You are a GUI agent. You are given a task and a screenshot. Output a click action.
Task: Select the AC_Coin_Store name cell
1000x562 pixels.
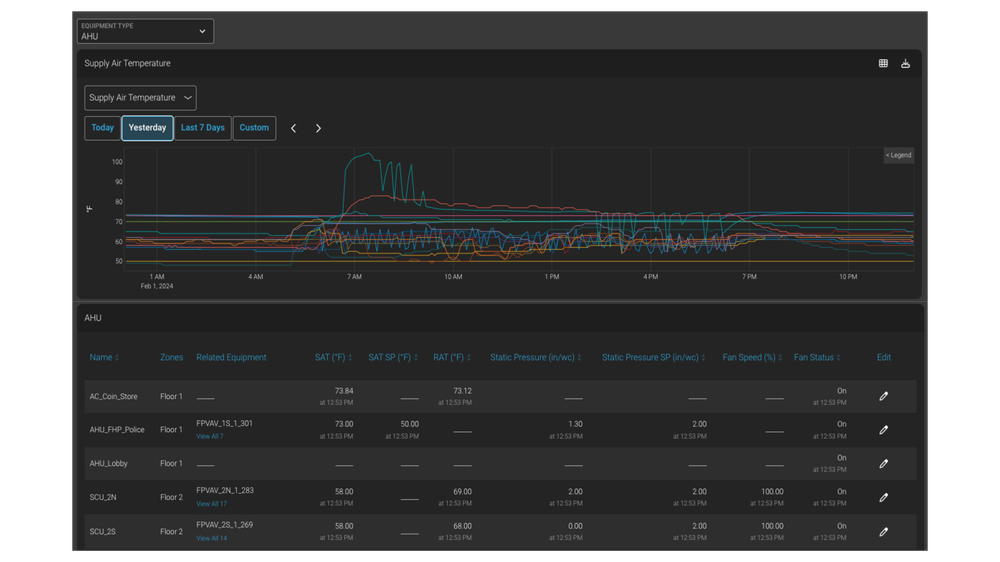114,396
